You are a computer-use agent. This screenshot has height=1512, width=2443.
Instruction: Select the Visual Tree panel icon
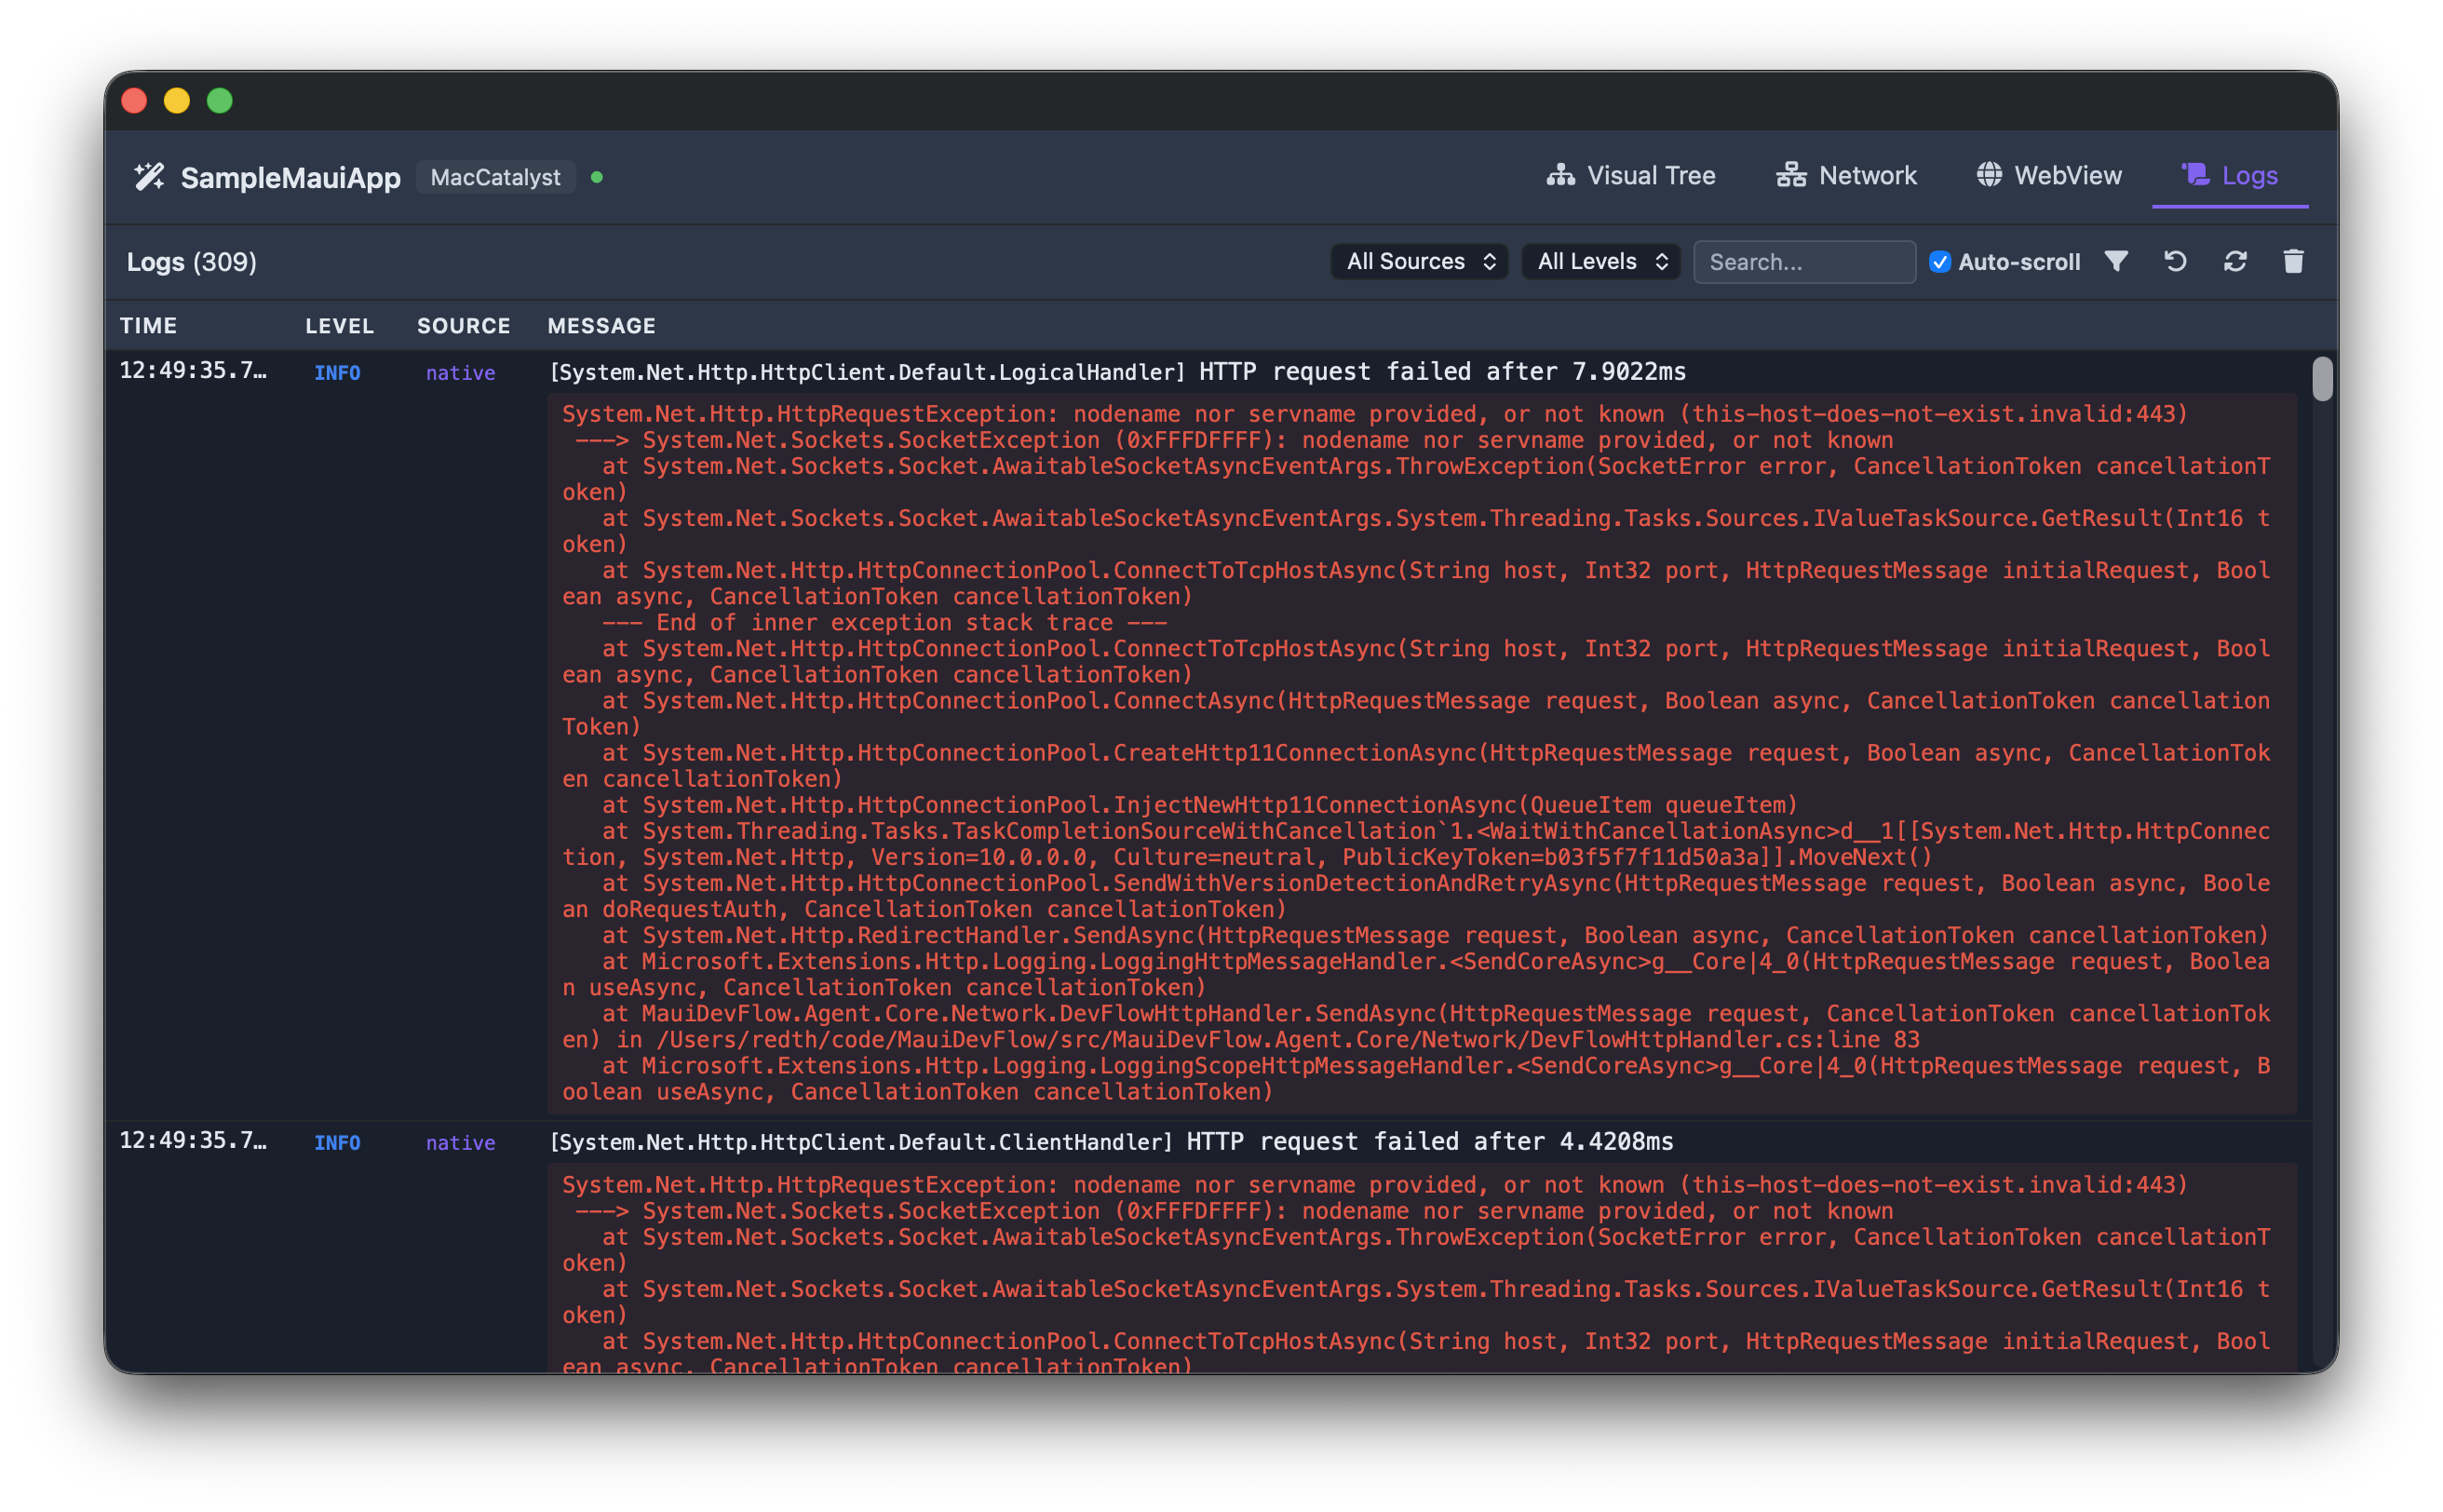click(x=1562, y=175)
